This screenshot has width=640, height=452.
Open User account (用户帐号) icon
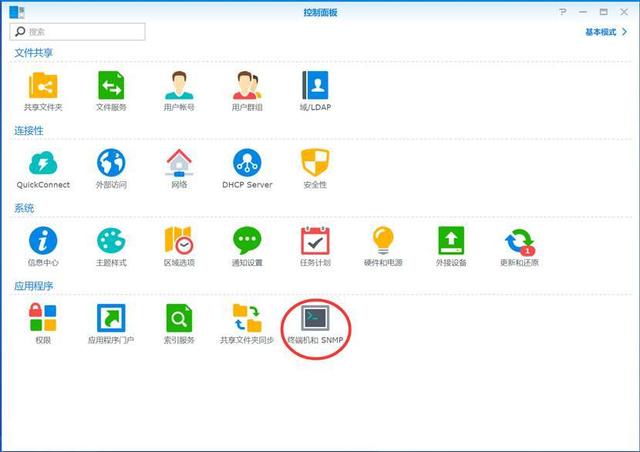coord(179,85)
